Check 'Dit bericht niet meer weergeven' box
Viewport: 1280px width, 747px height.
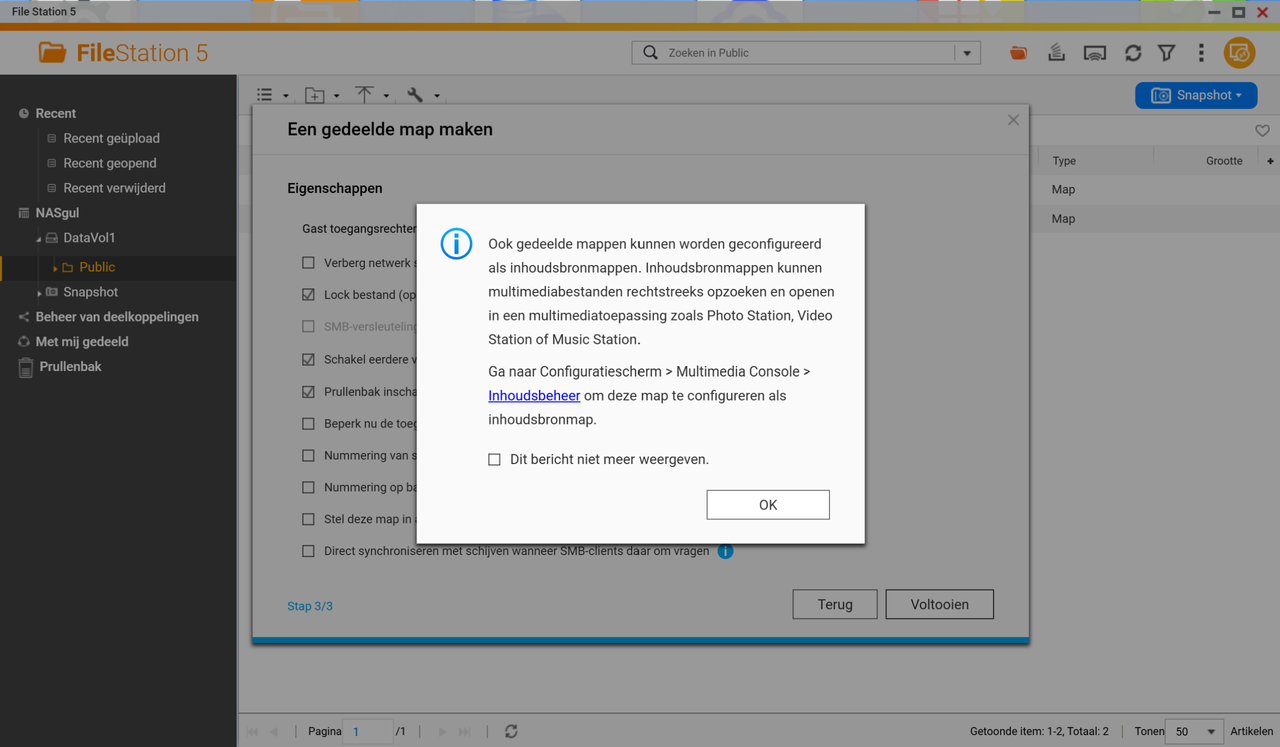coord(494,460)
